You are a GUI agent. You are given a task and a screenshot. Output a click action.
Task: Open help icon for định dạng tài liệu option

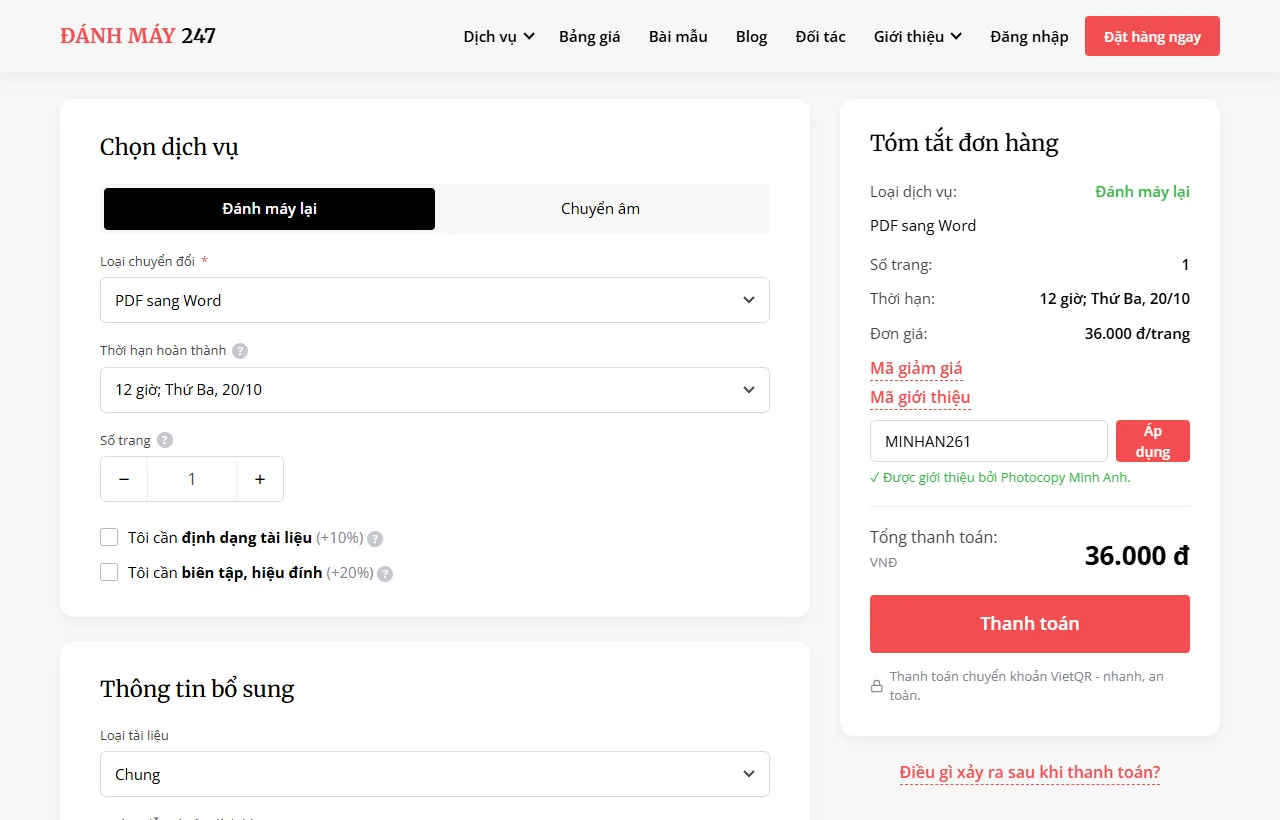click(x=375, y=539)
